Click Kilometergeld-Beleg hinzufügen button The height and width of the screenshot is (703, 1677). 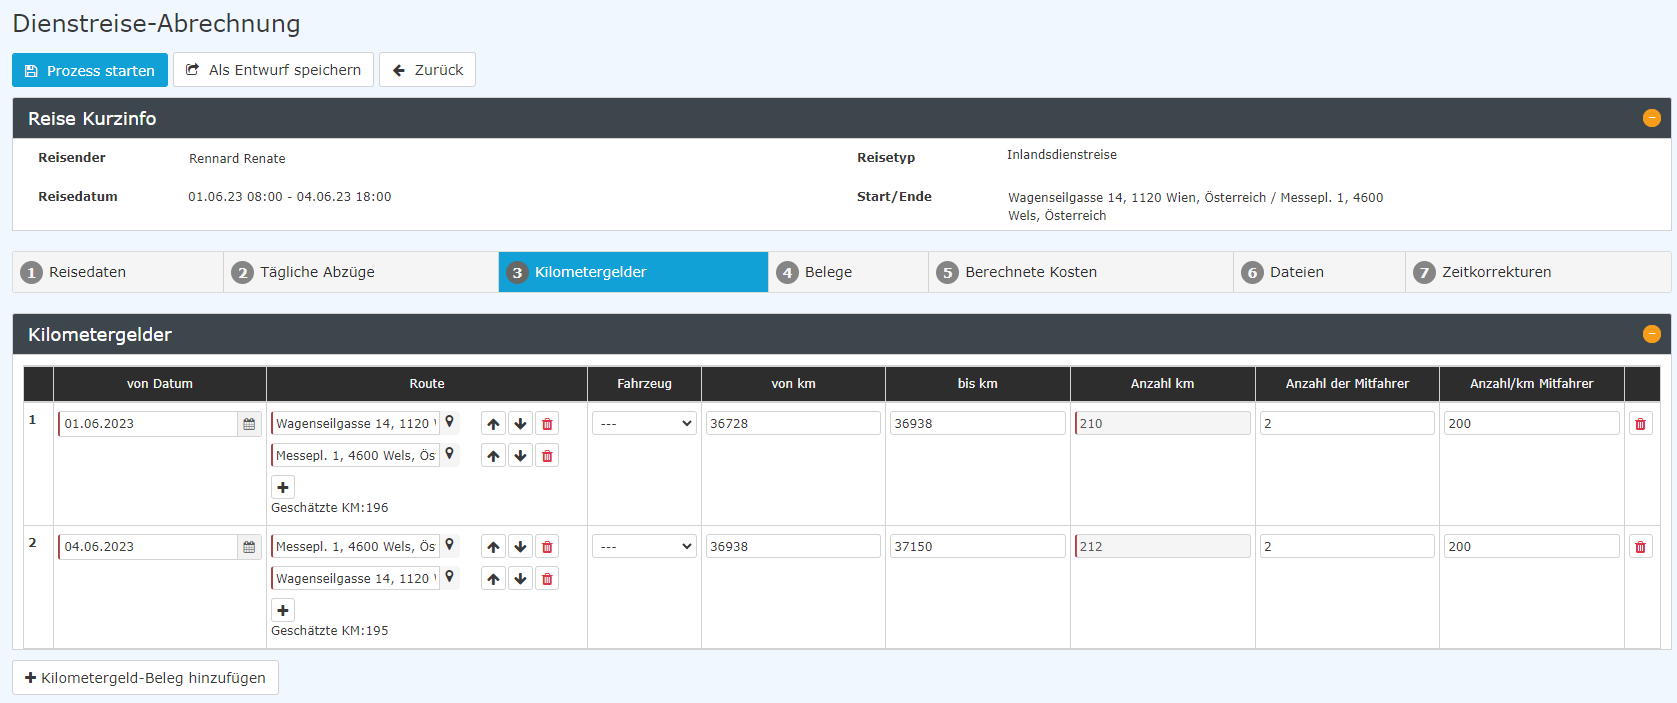pos(145,678)
